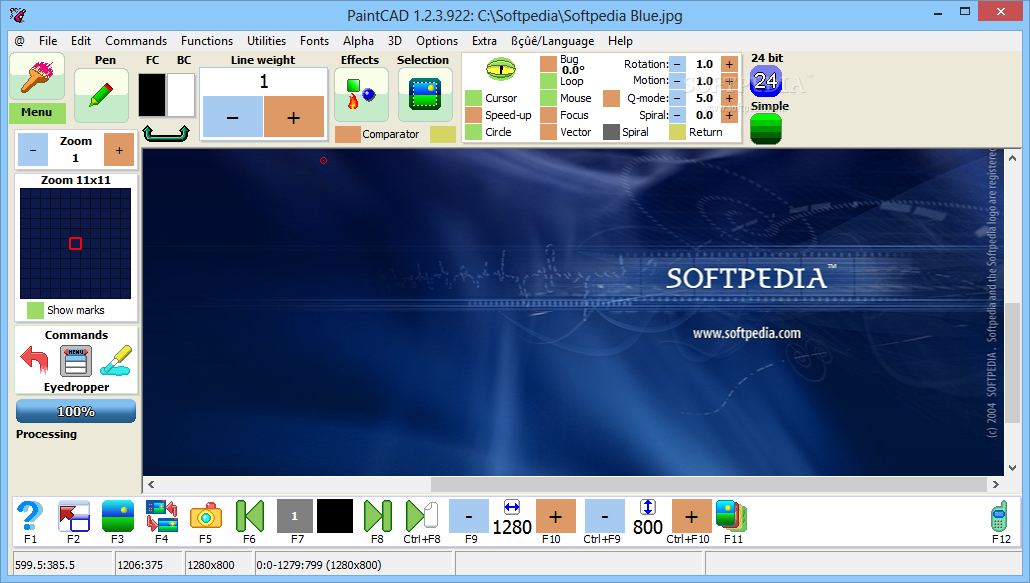Click the image height arrows icon
The height and width of the screenshot is (583, 1030).
tap(648, 507)
